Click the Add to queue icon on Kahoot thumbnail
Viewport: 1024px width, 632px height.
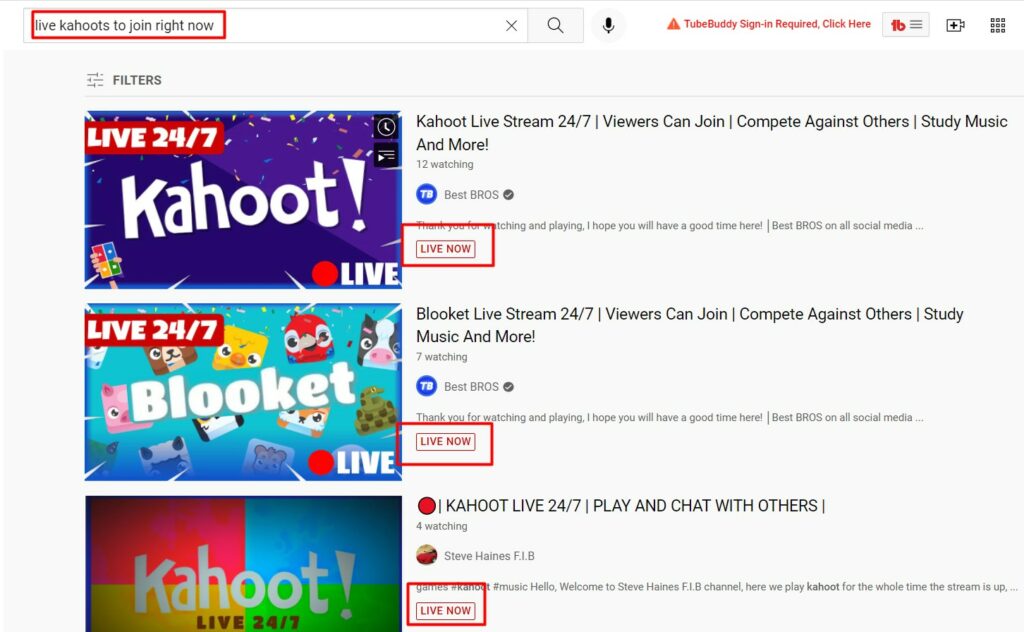click(x=386, y=155)
